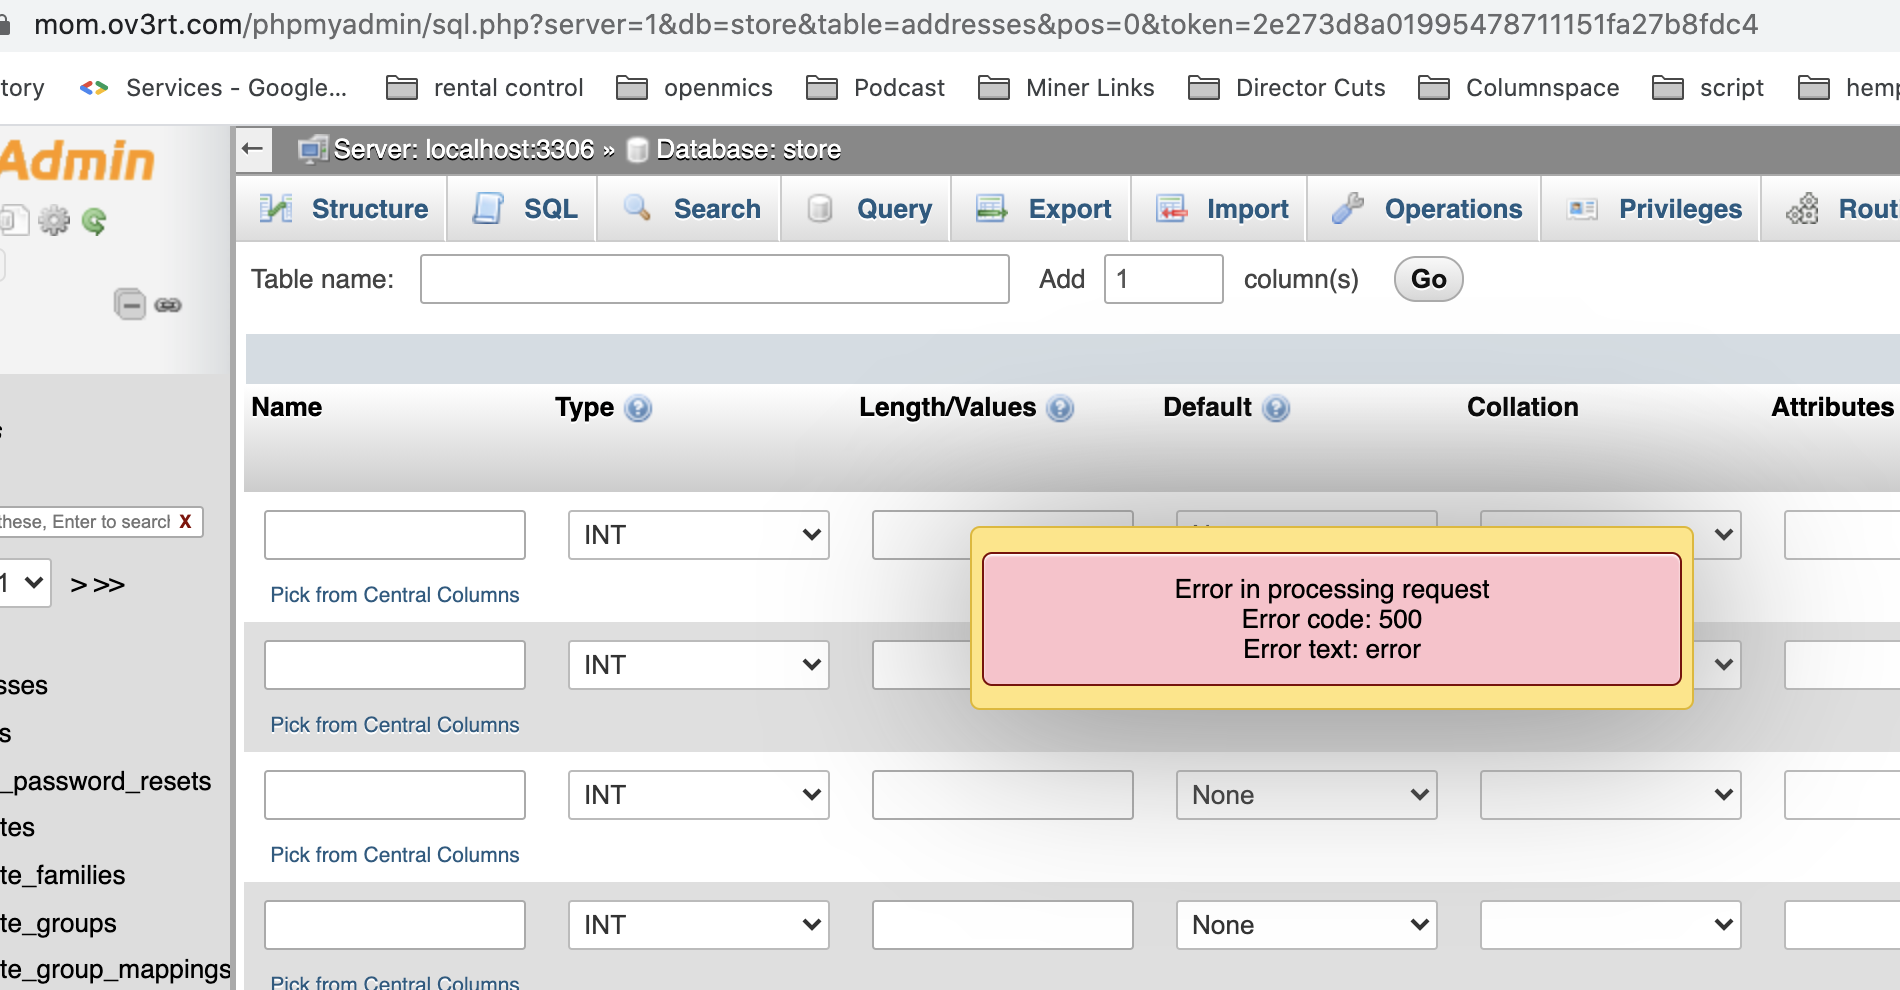
Task: Open the Privileges tab
Action: (1652, 209)
